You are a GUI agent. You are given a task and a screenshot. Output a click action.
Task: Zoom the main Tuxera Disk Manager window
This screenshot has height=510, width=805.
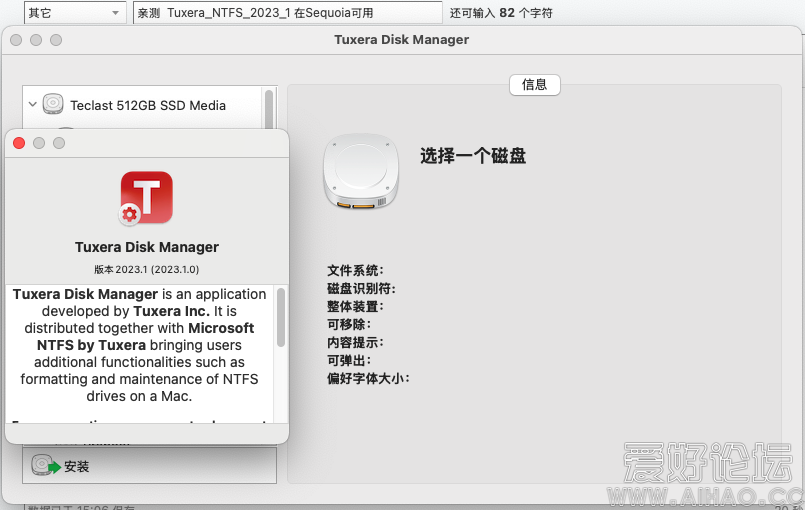[56, 40]
